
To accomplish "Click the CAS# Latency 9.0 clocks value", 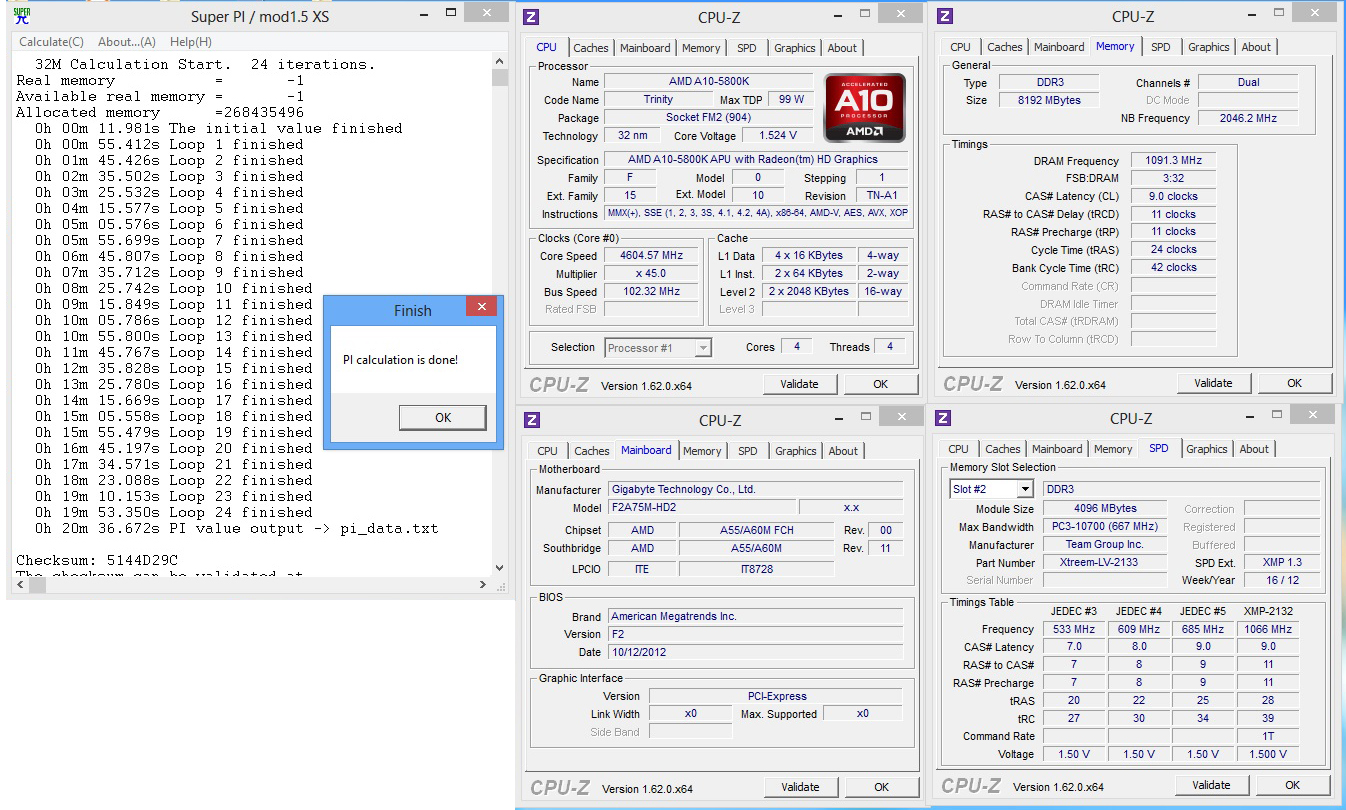I will point(1173,196).
